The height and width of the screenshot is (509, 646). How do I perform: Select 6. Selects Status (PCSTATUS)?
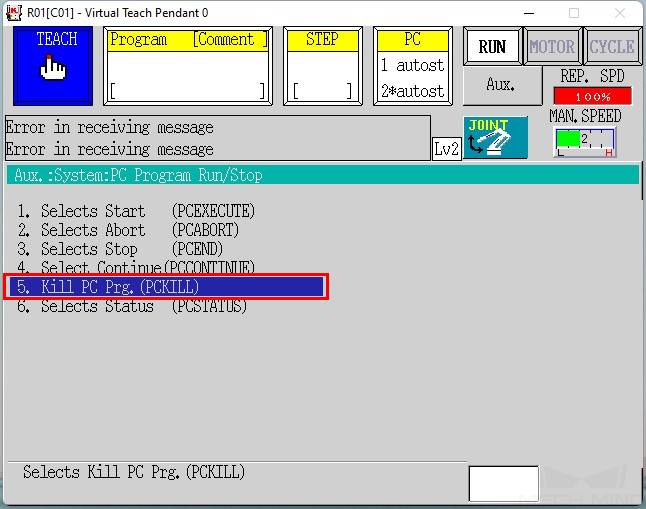[132, 306]
